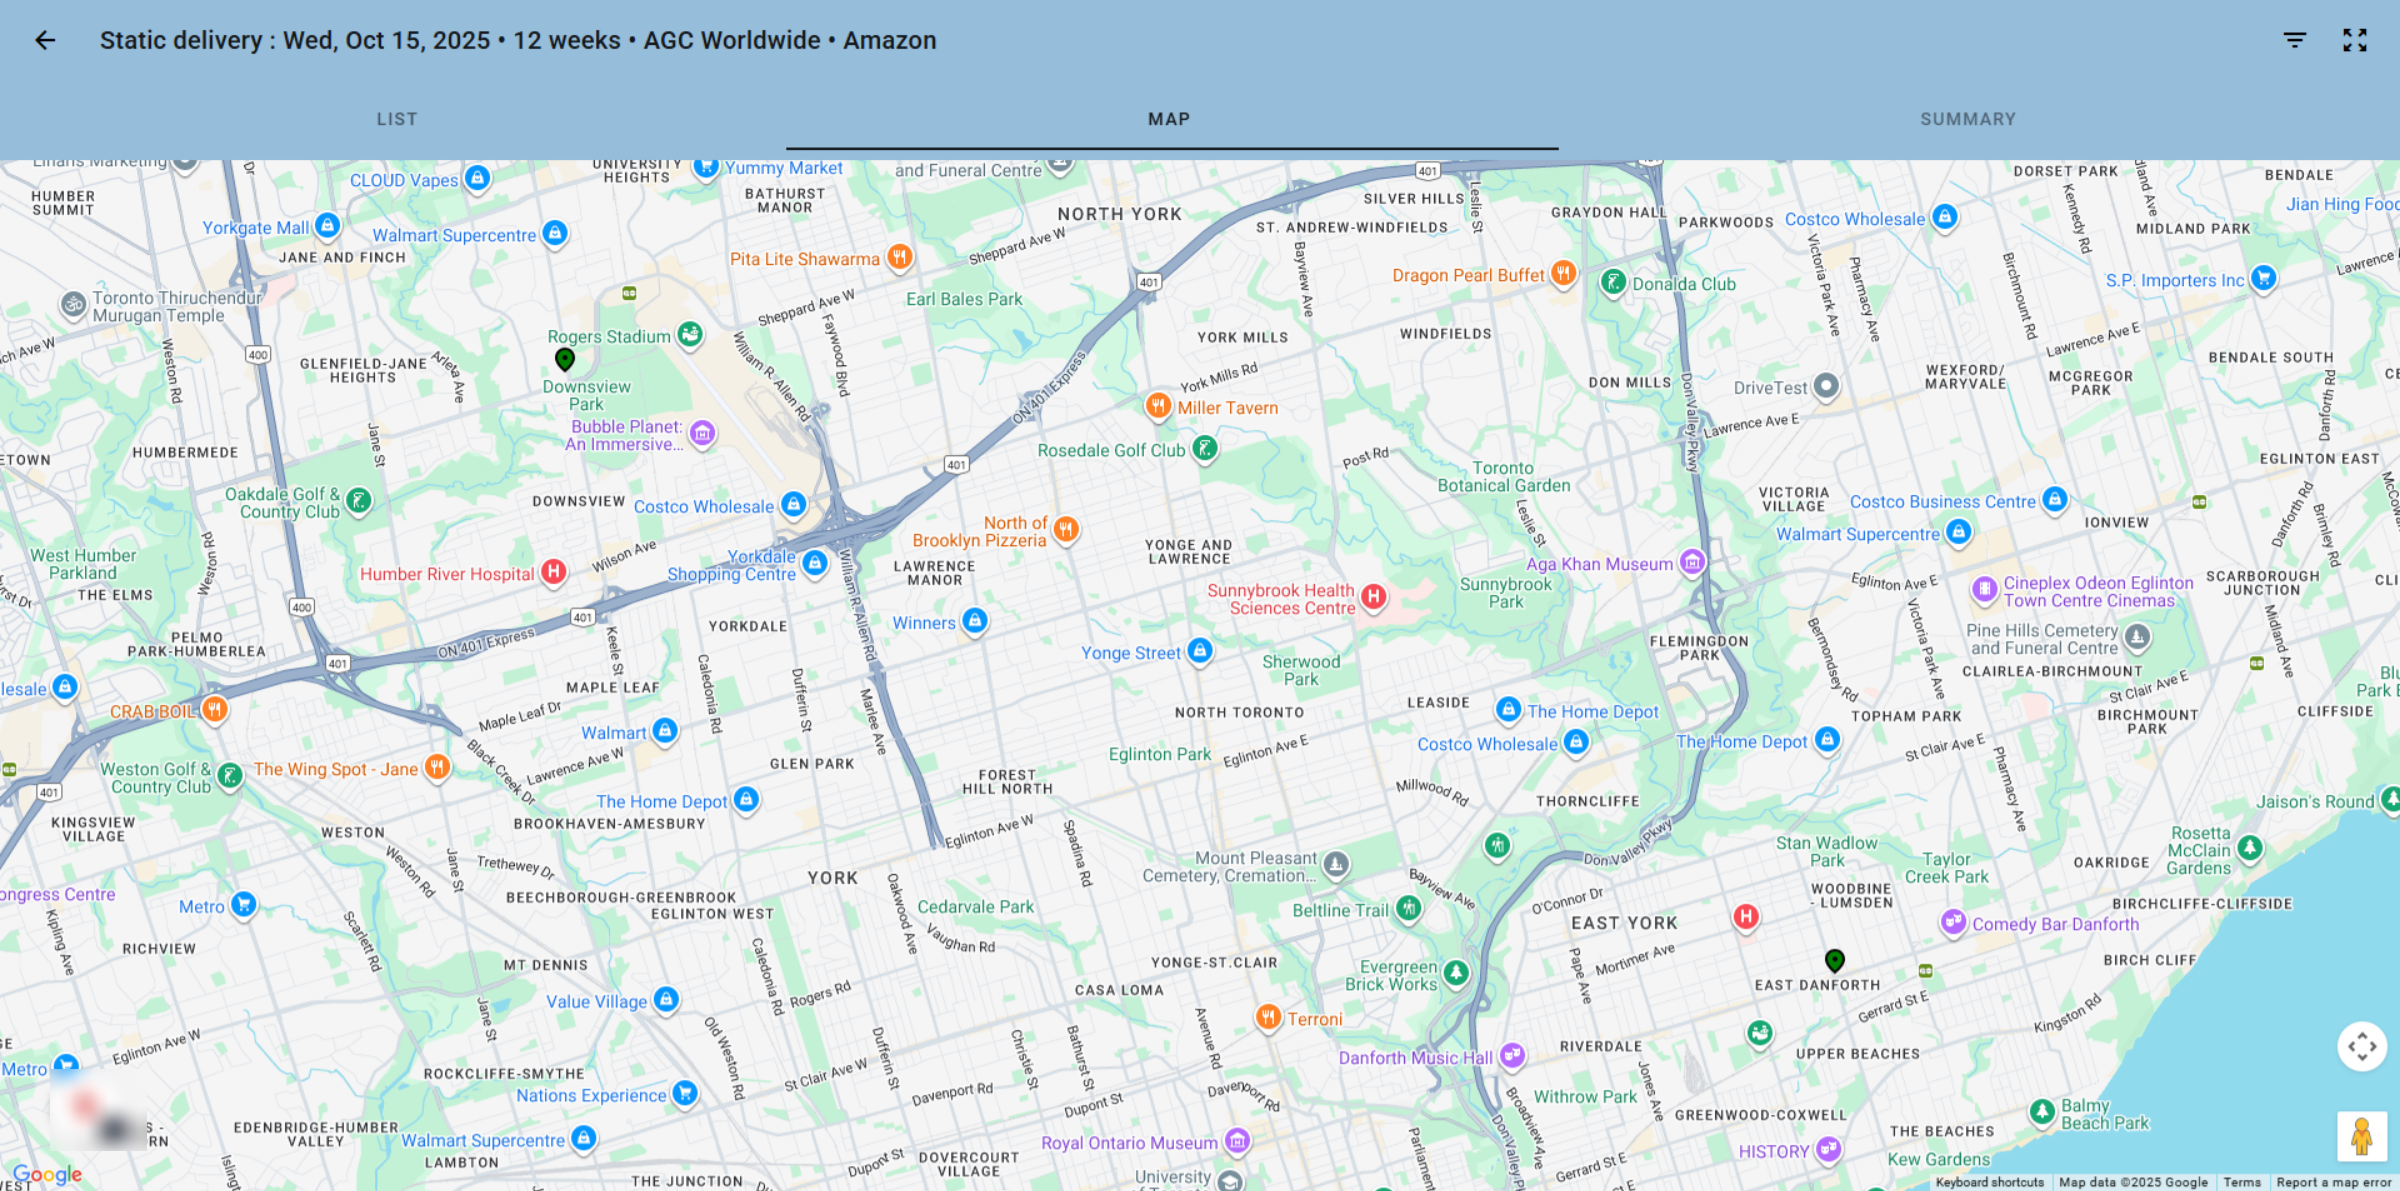
Task: Click Rosedale Golf Club marker
Action: 1205,449
